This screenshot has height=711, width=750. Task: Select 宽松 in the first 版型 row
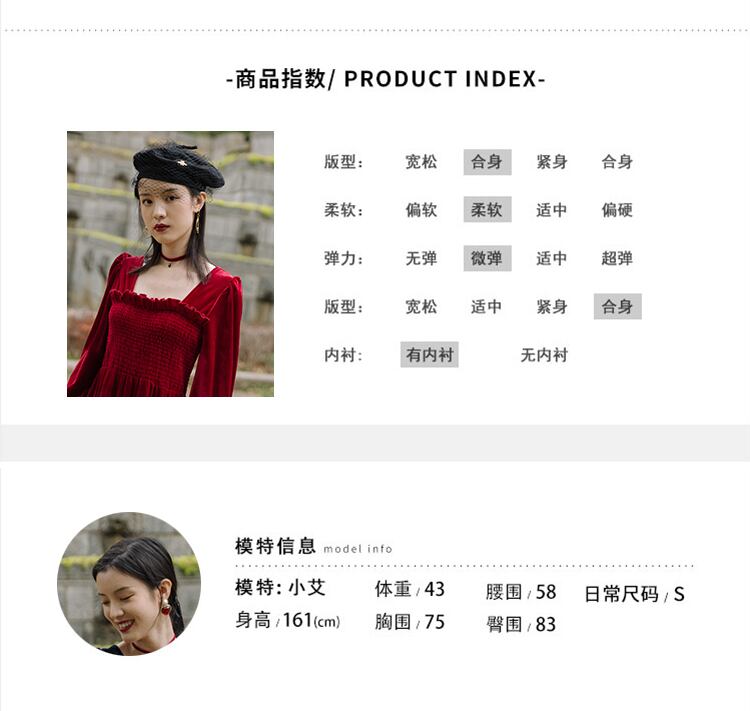[x=421, y=162]
